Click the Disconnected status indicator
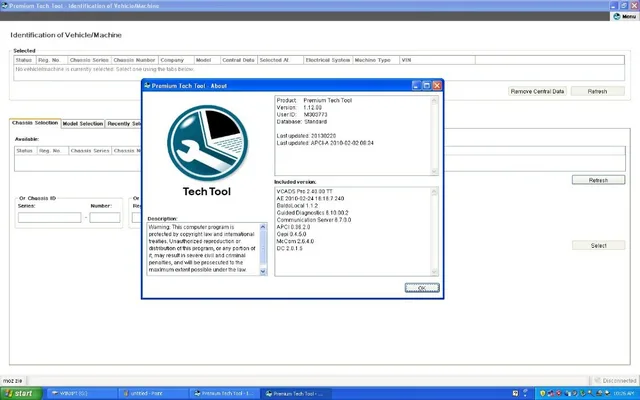This screenshot has height=400, width=640. pos(616,380)
